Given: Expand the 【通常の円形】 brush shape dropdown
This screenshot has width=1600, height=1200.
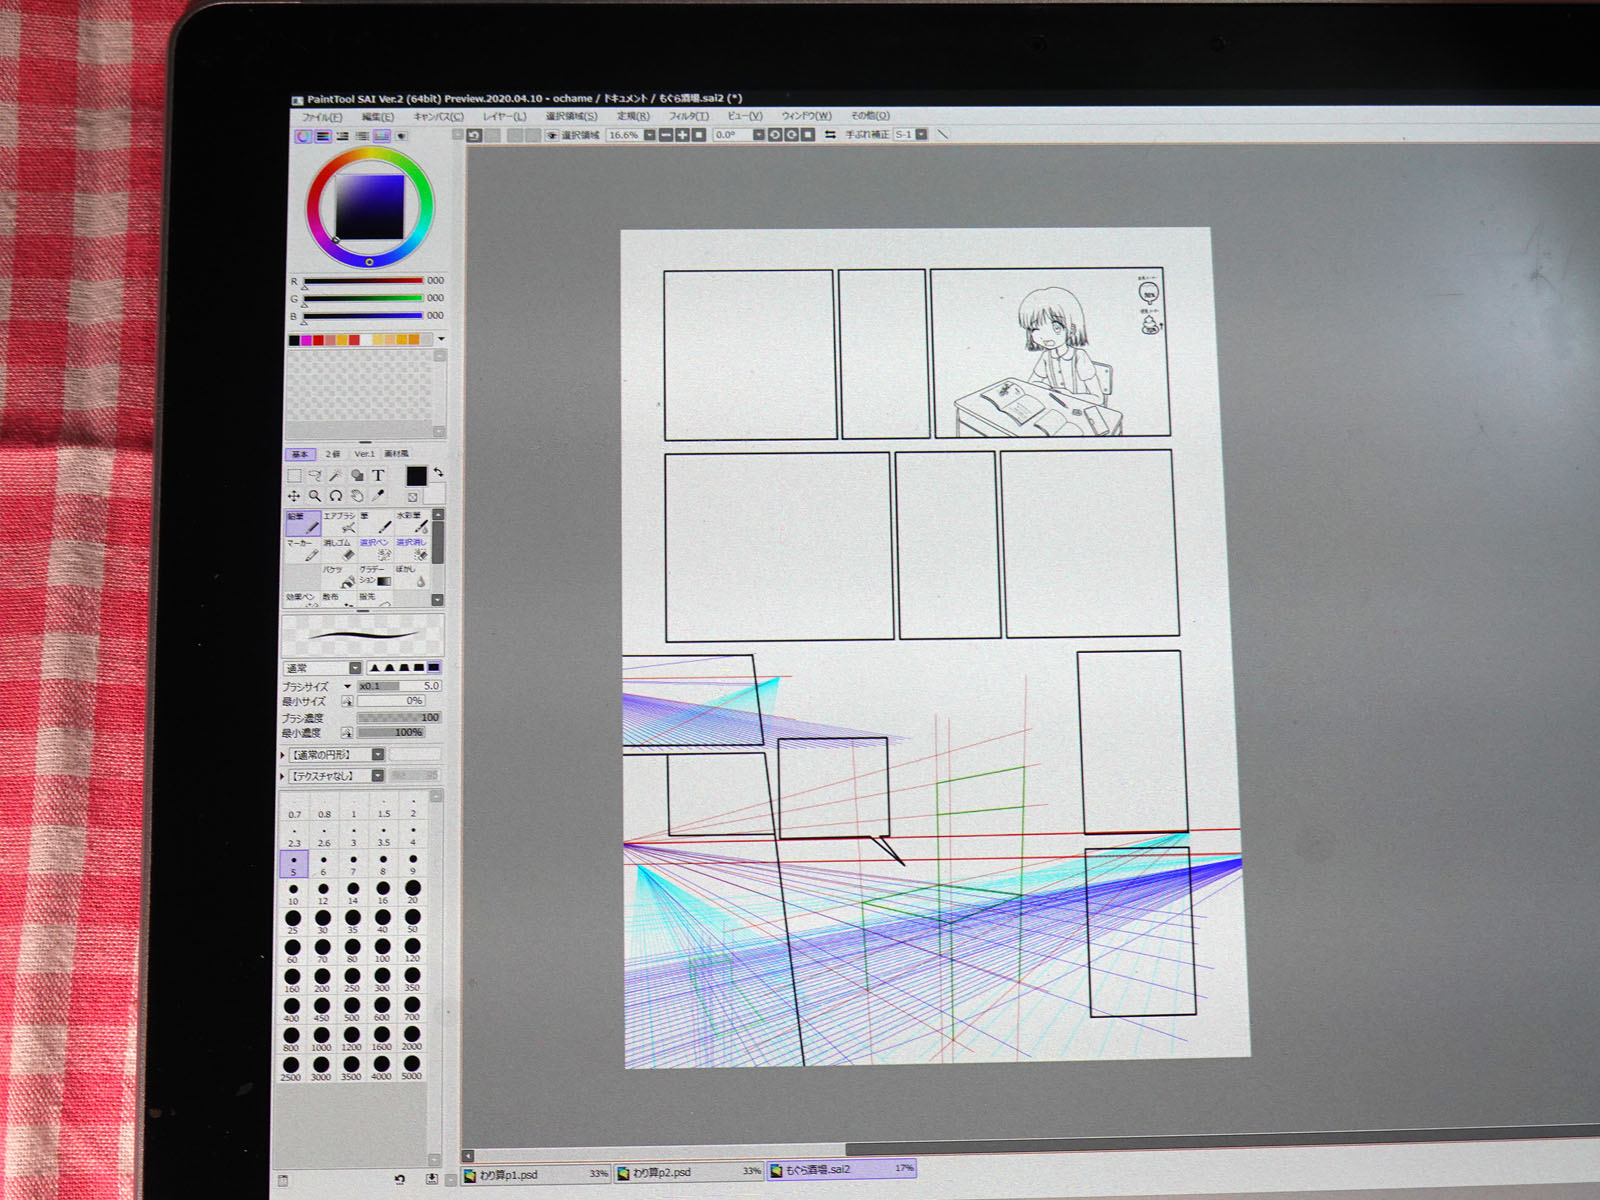Looking at the screenshot, I should 378,755.
